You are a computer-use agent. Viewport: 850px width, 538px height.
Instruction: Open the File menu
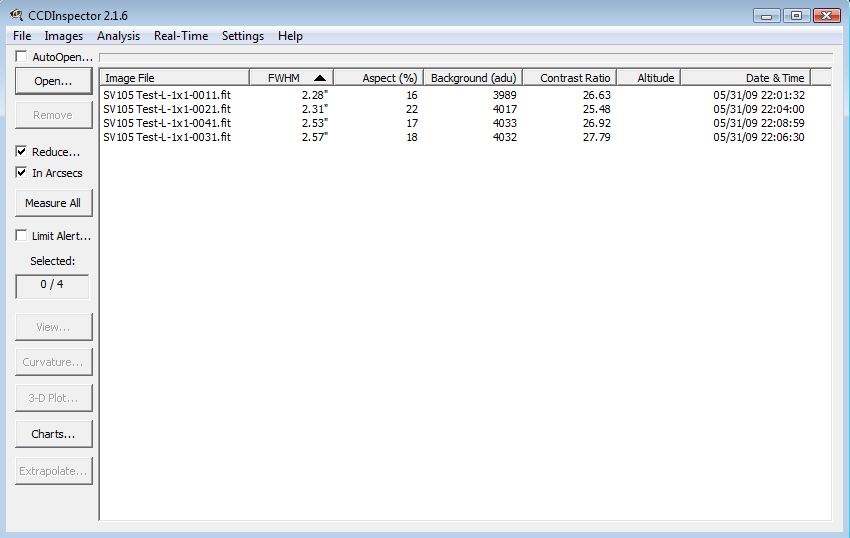tap(22, 36)
